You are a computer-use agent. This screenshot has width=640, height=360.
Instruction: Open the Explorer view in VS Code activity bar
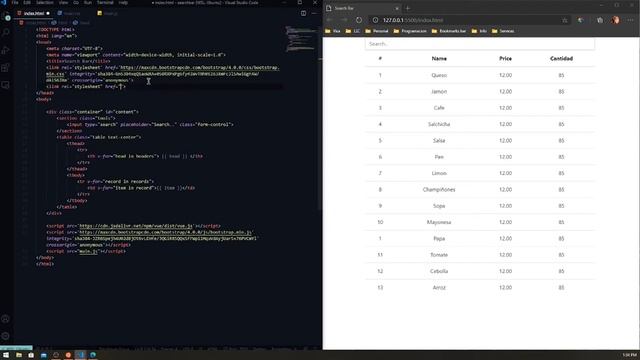click(x=6, y=17)
